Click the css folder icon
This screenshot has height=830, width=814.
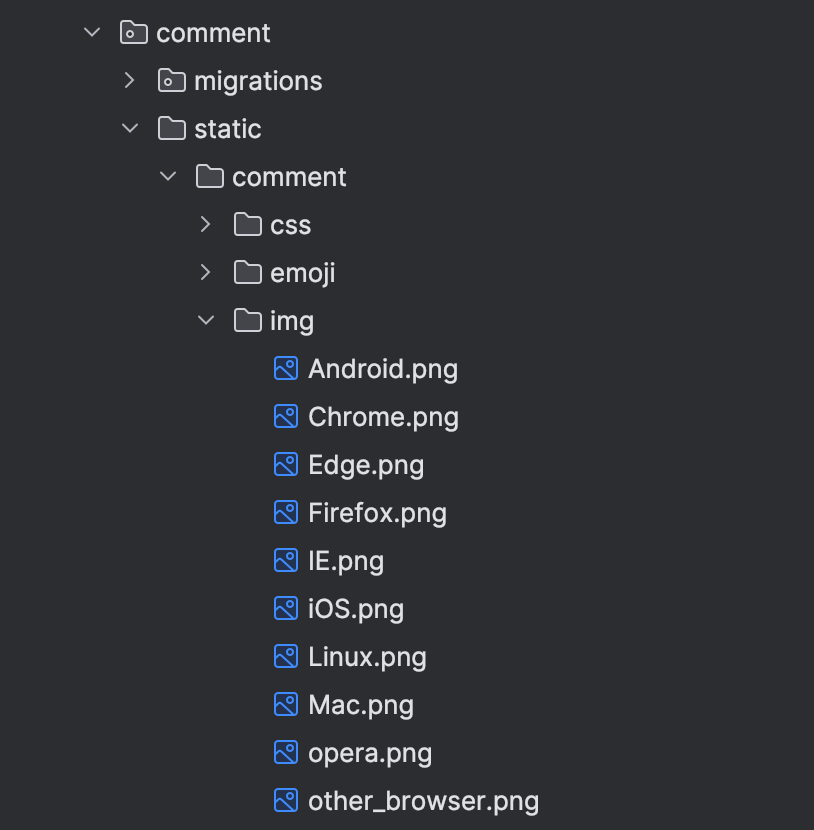click(248, 224)
